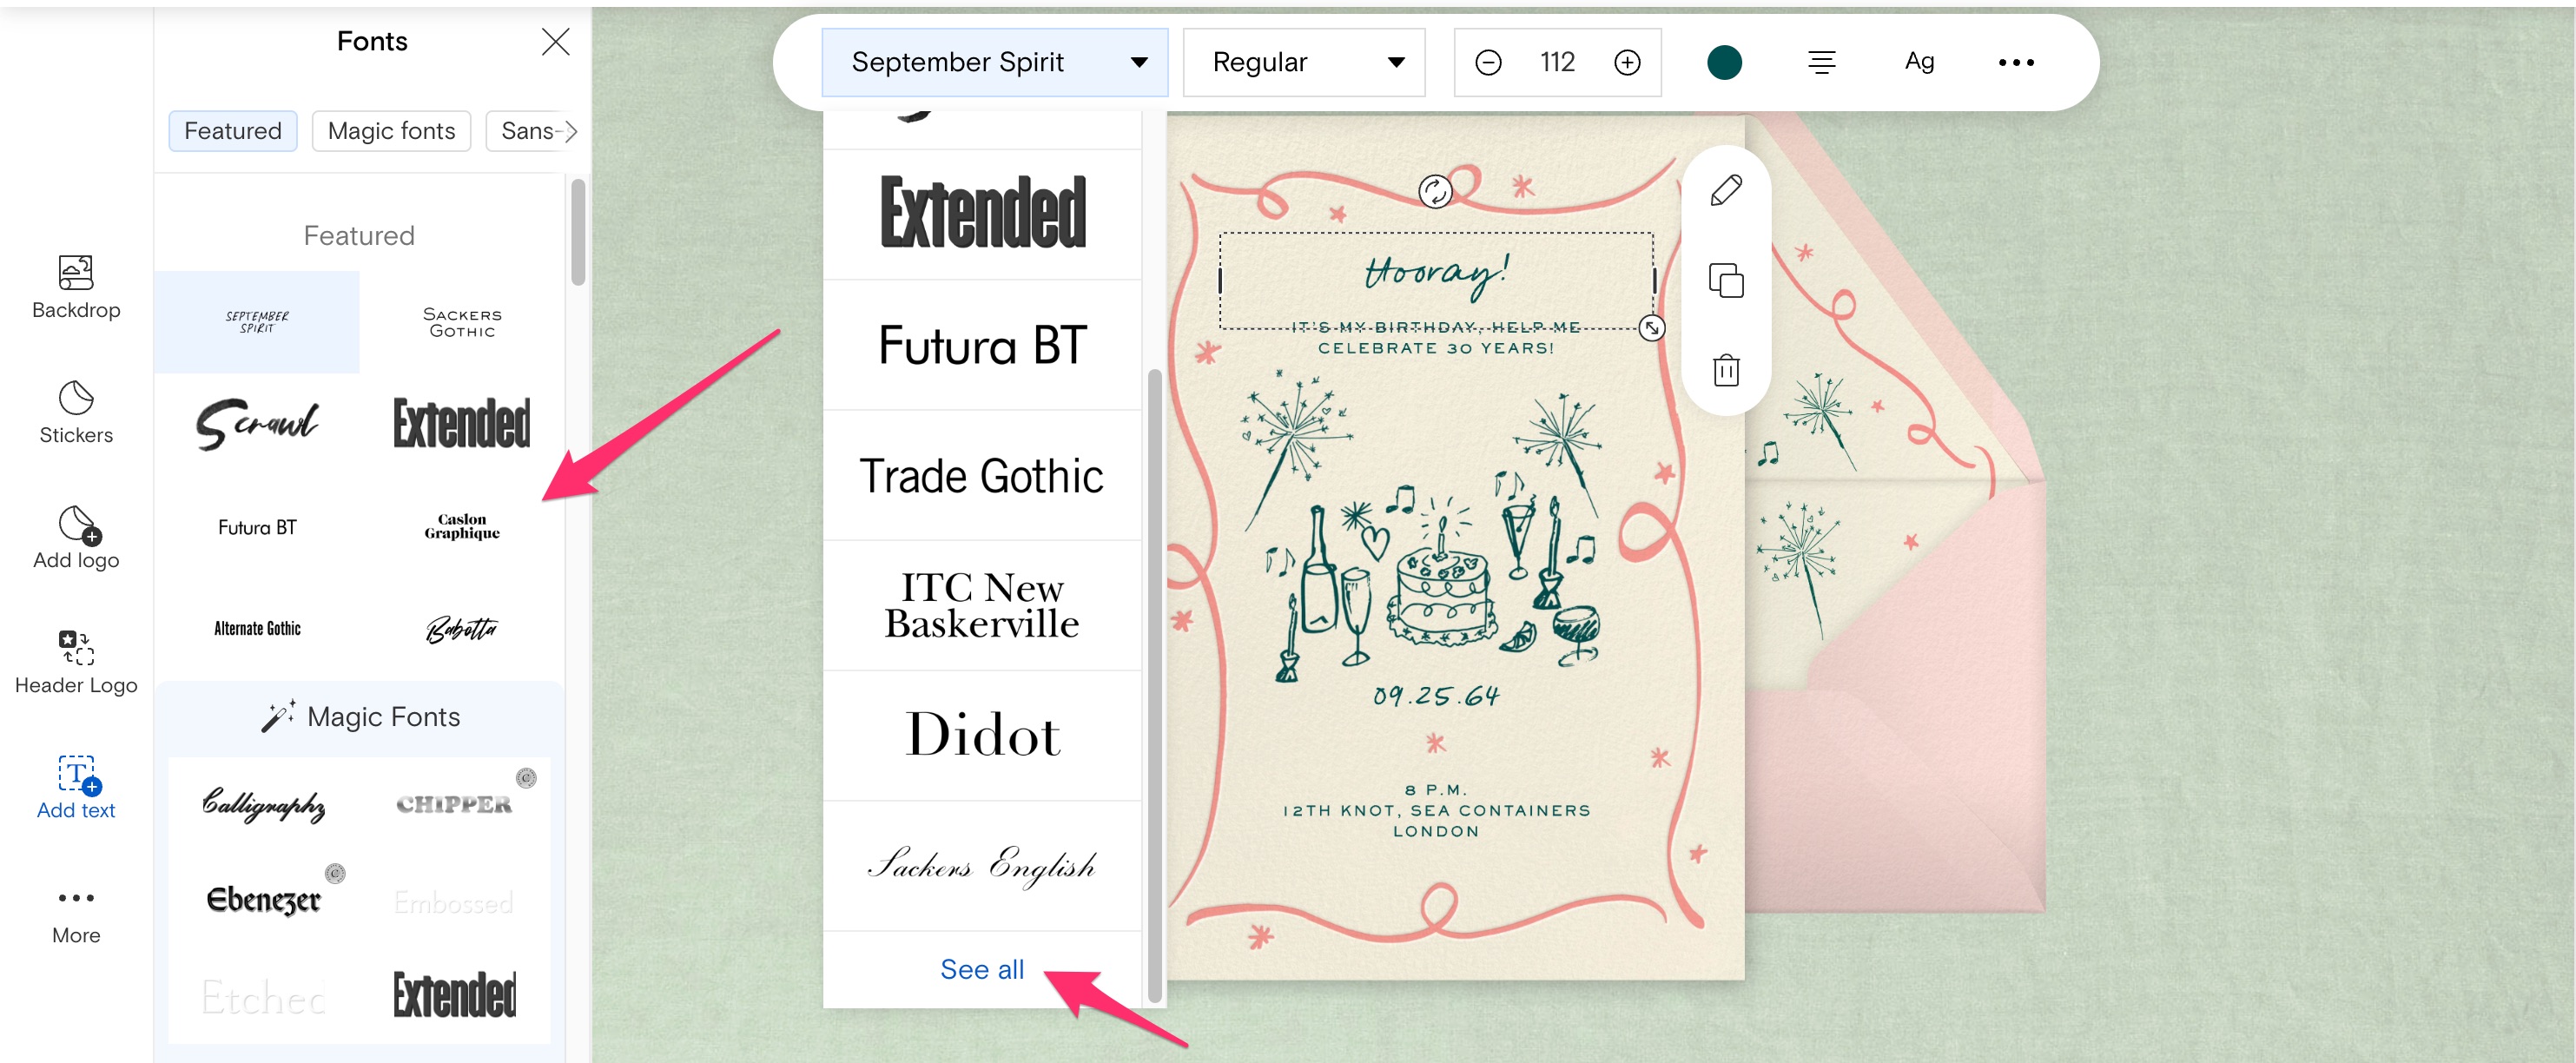
Task: Choose Sackers Gothic in Featured fonts
Action: [x=462, y=322]
